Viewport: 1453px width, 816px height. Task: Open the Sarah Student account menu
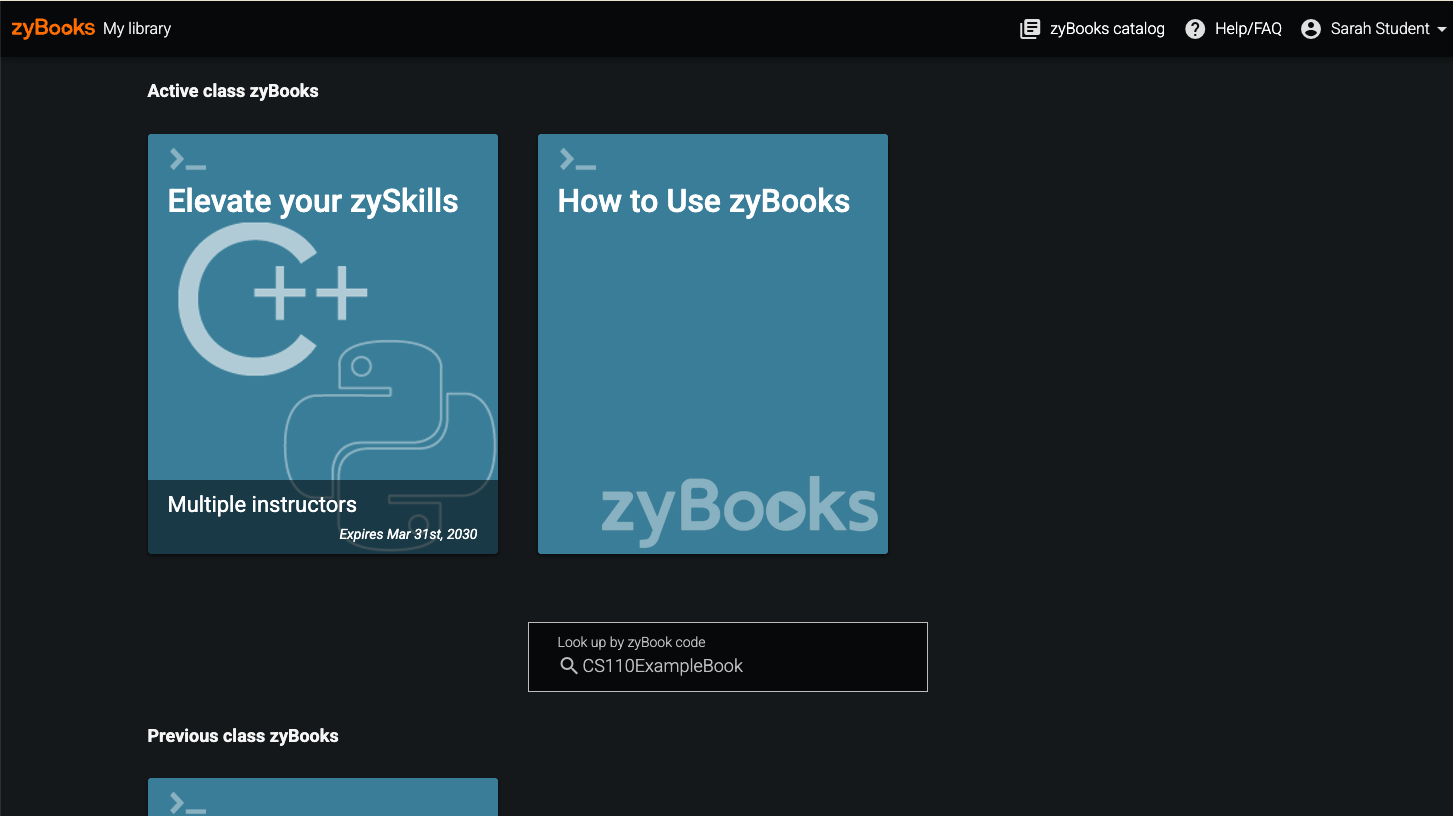[1373, 29]
